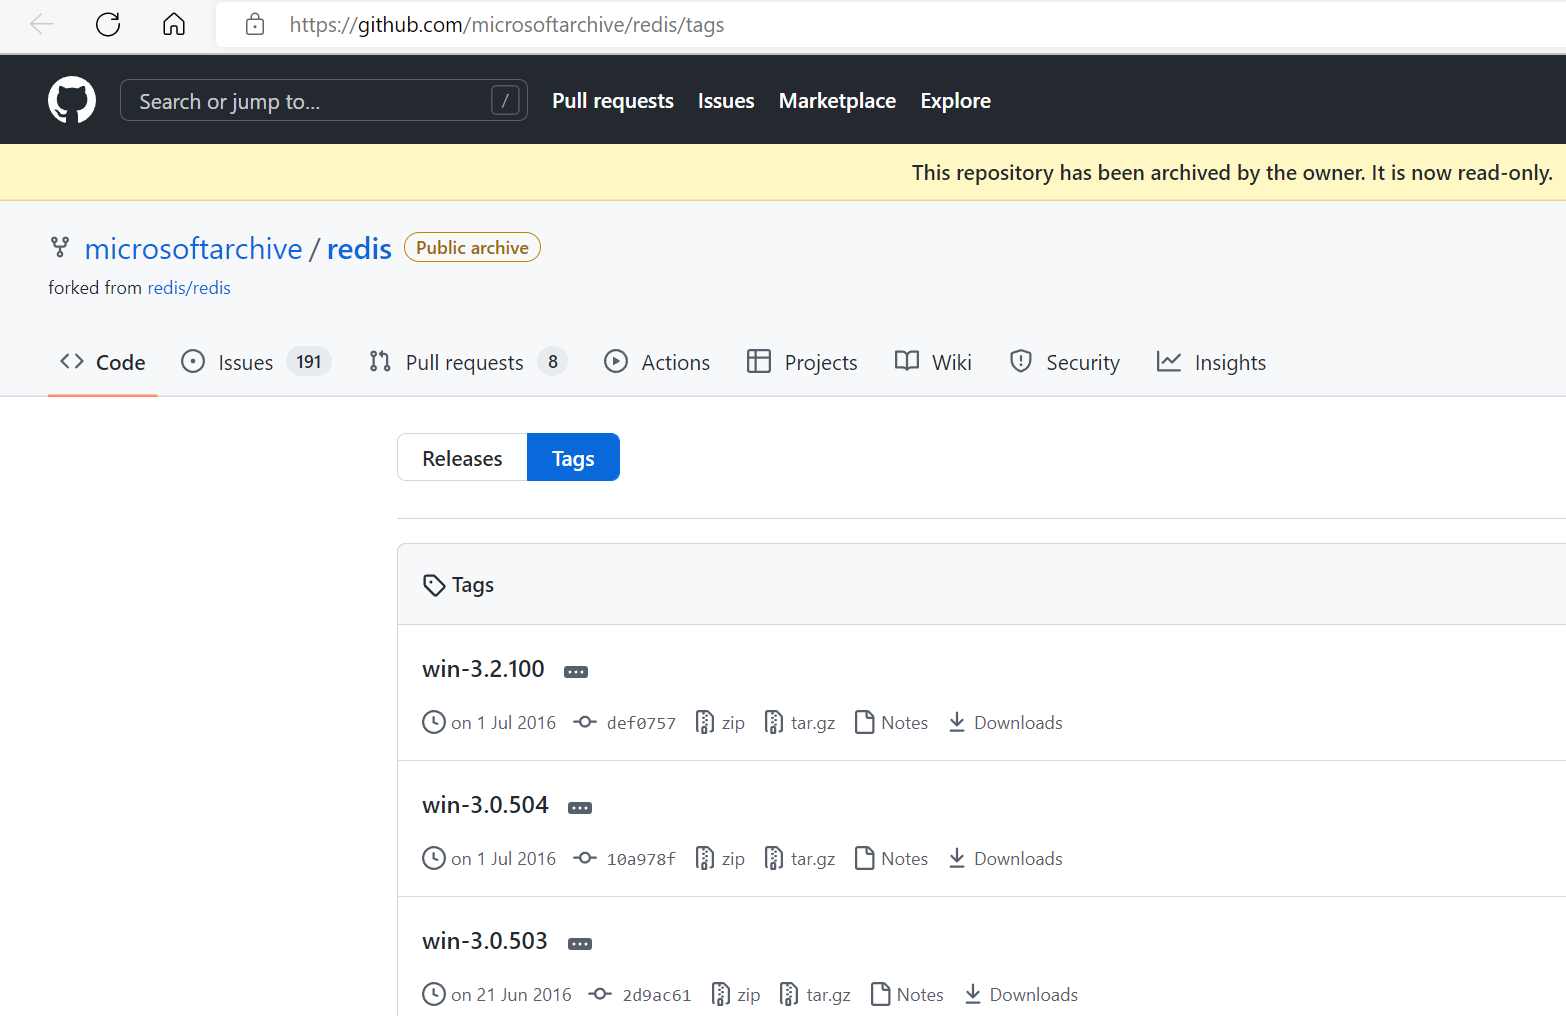Viewport: 1566px width, 1016px height.
Task: Download zip for win-3.0.503
Action: [x=736, y=995]
